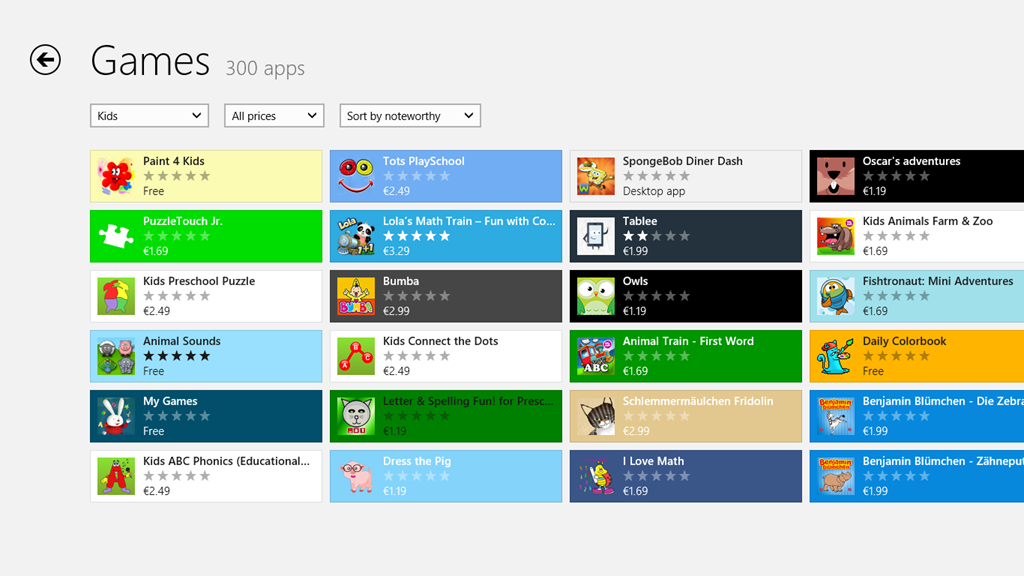The image size is (1024, 576).
Task: Click the I Love Math icon
Action: [596, 477]
